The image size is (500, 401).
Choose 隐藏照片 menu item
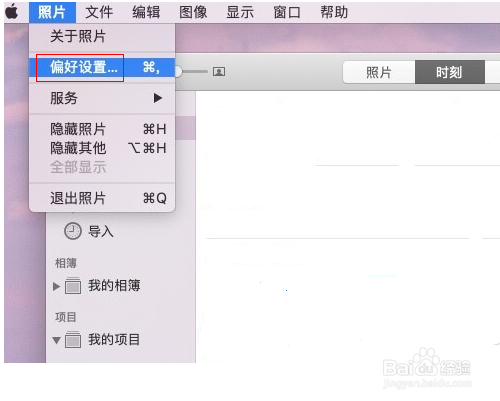[x=102, y=129]
